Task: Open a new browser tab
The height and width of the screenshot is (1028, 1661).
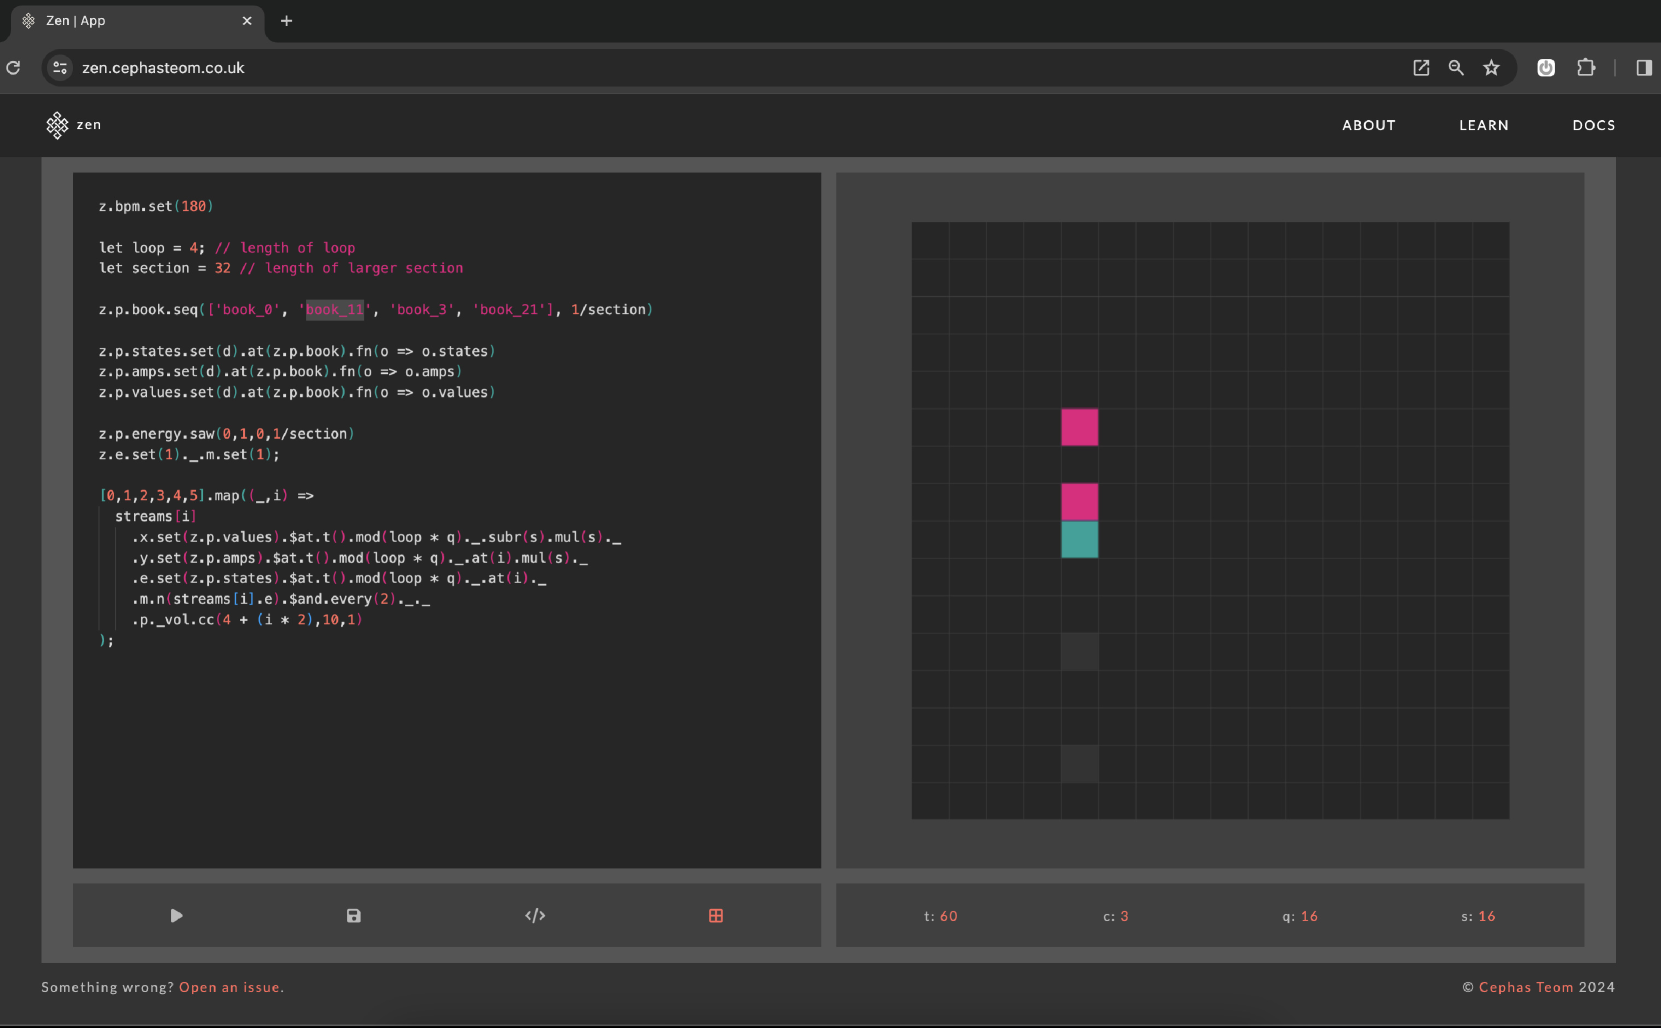Action: tap(286, 21)
